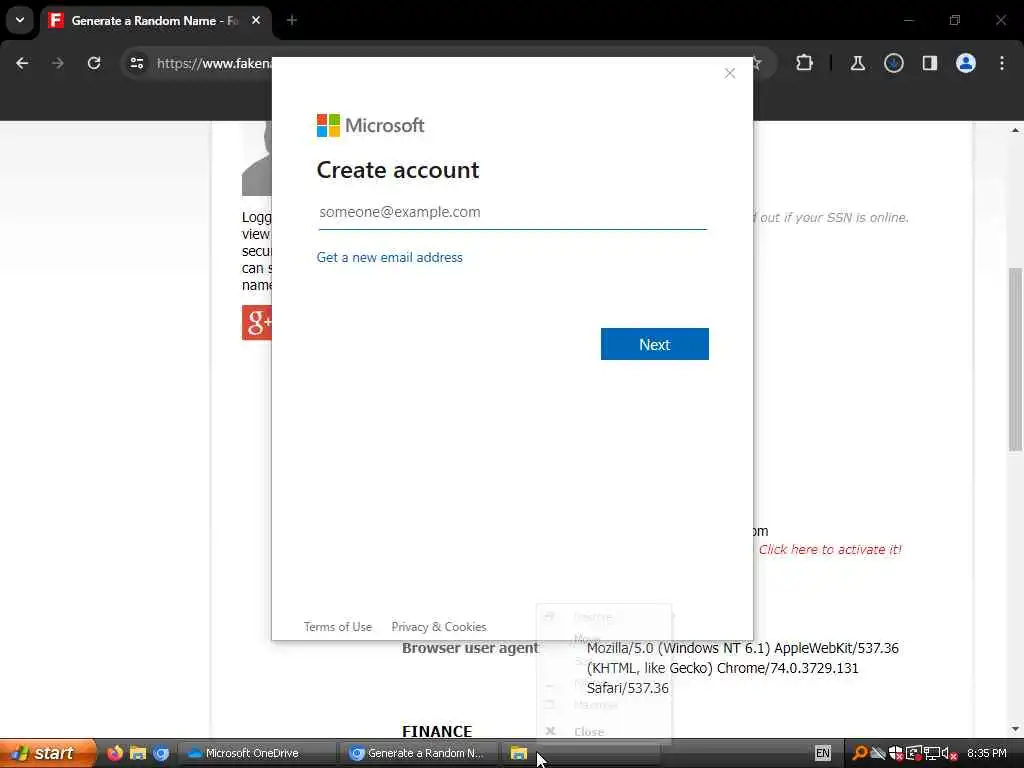Close the Microsoft Create account dialog

coord(729,73)
